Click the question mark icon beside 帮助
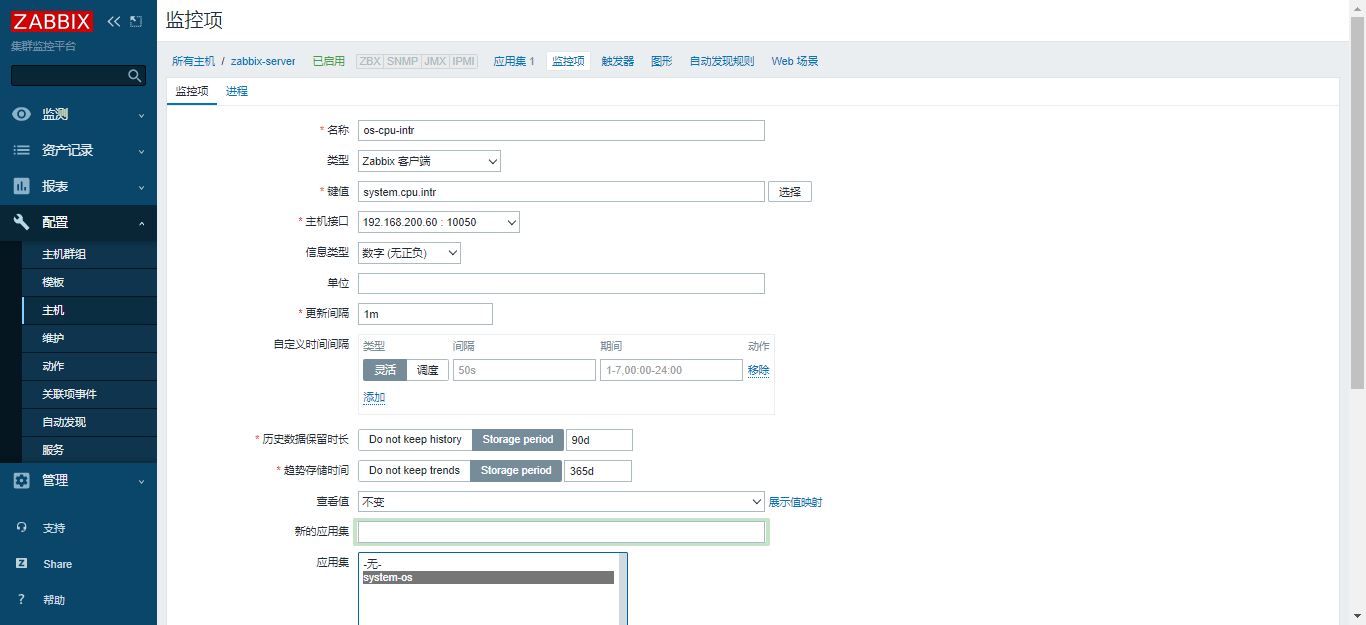1366x625 pixels. (x=21, y=600)
